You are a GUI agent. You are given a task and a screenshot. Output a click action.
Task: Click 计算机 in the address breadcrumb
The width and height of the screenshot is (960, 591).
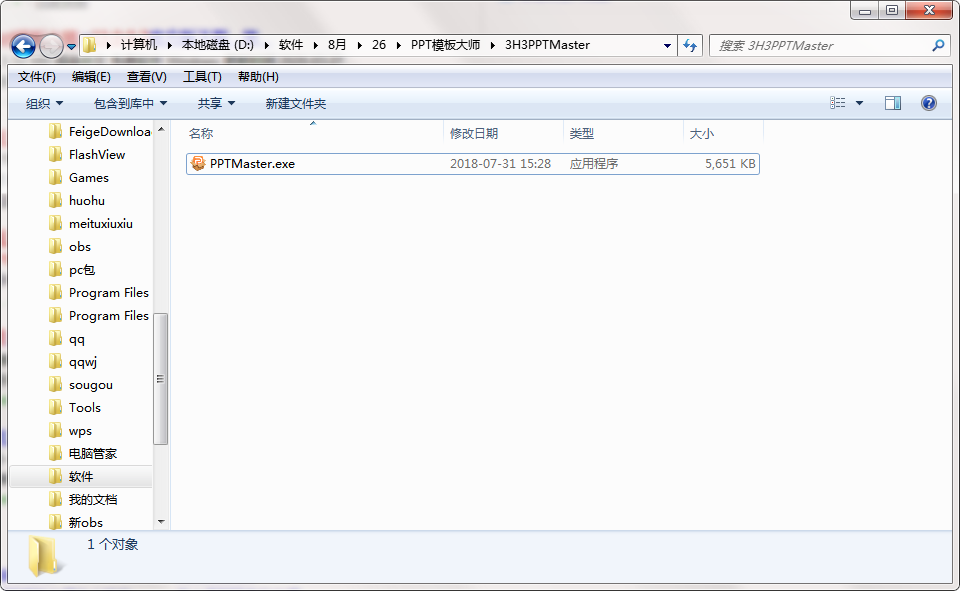[x=138, y=45]
